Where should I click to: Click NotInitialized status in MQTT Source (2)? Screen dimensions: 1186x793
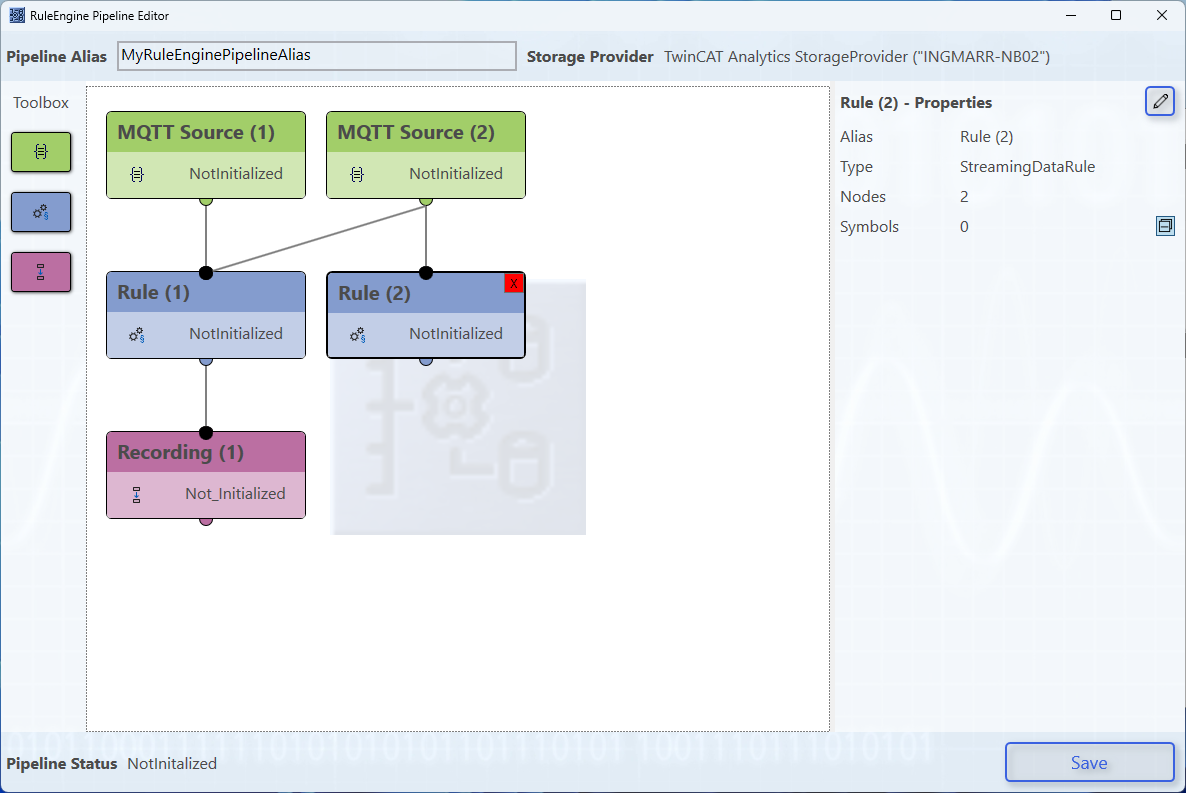pos(456,174)
